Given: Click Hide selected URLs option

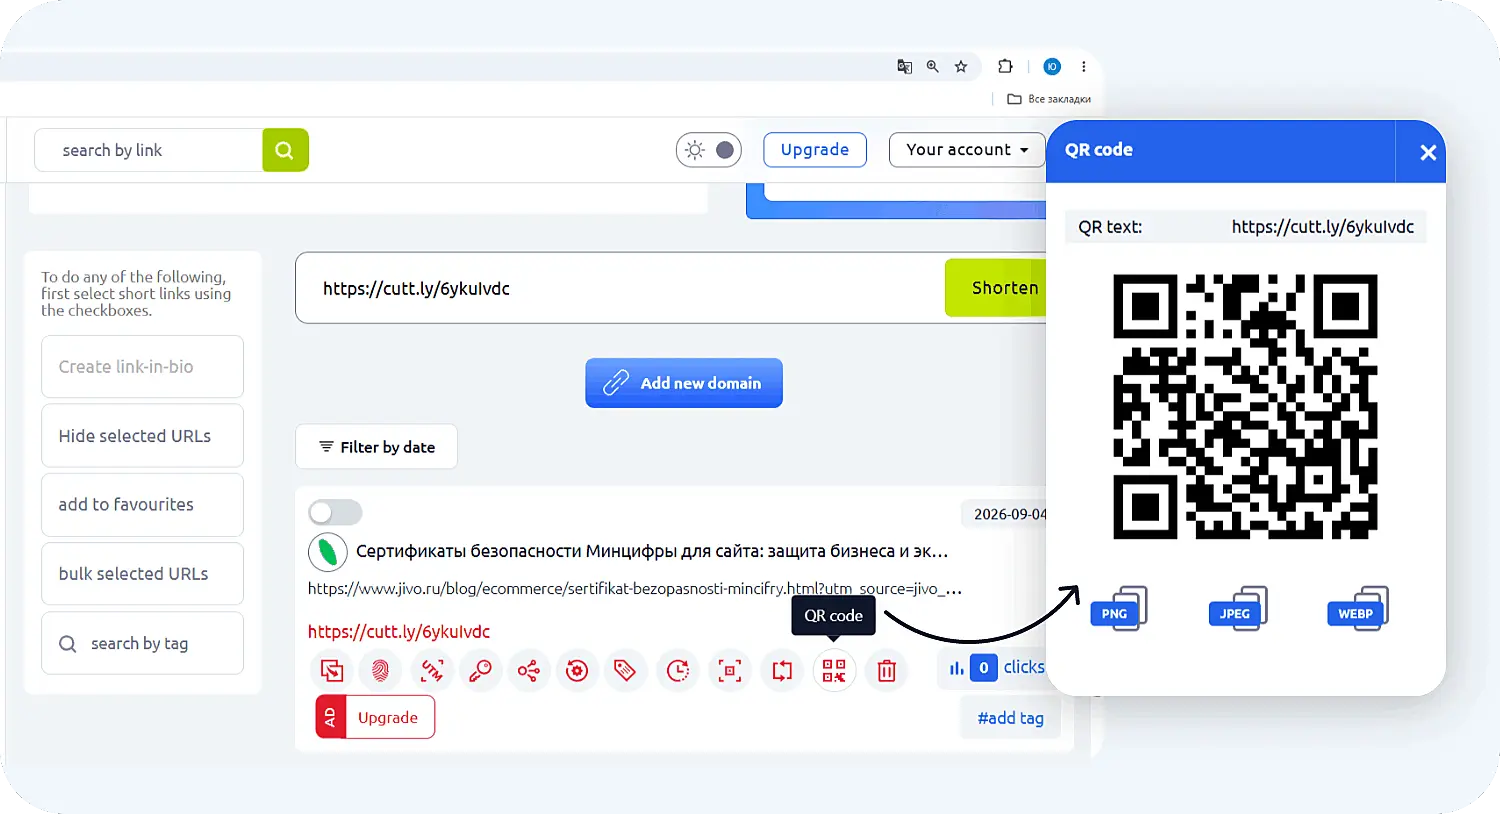Looking at the screenshot, I should point(142,436).
